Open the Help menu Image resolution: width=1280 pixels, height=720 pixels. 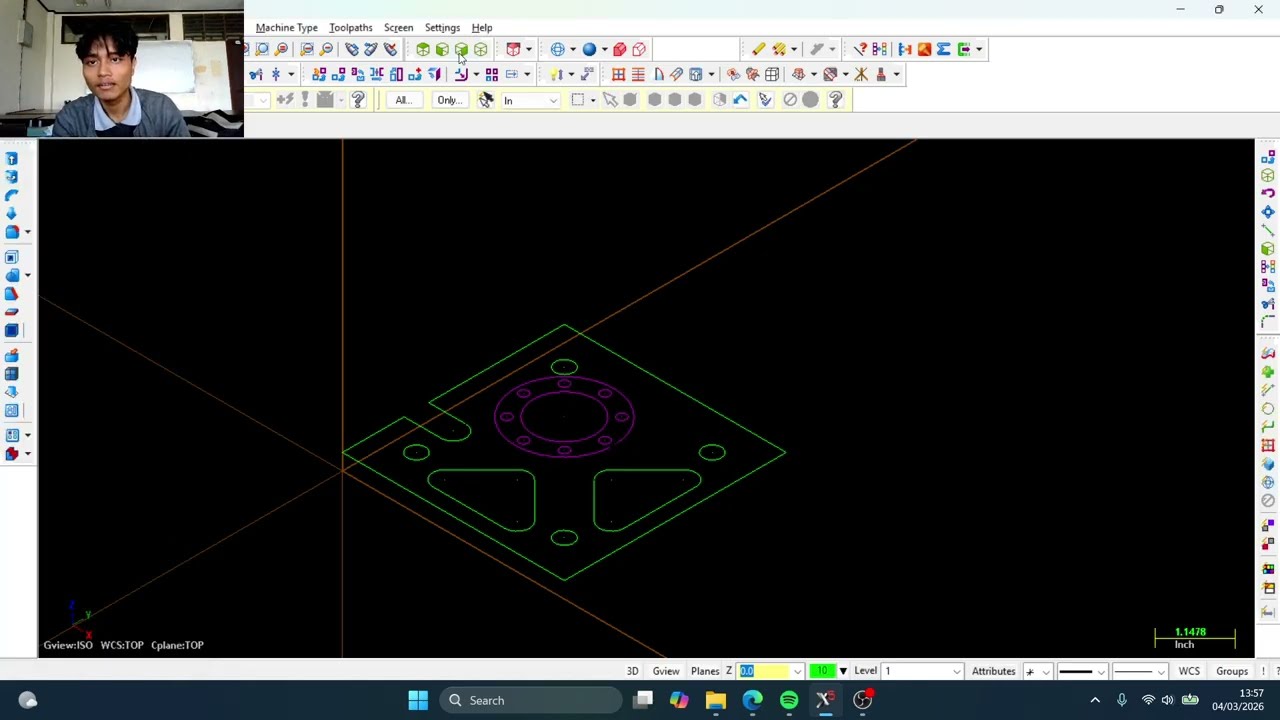click(x=482, y=27)
